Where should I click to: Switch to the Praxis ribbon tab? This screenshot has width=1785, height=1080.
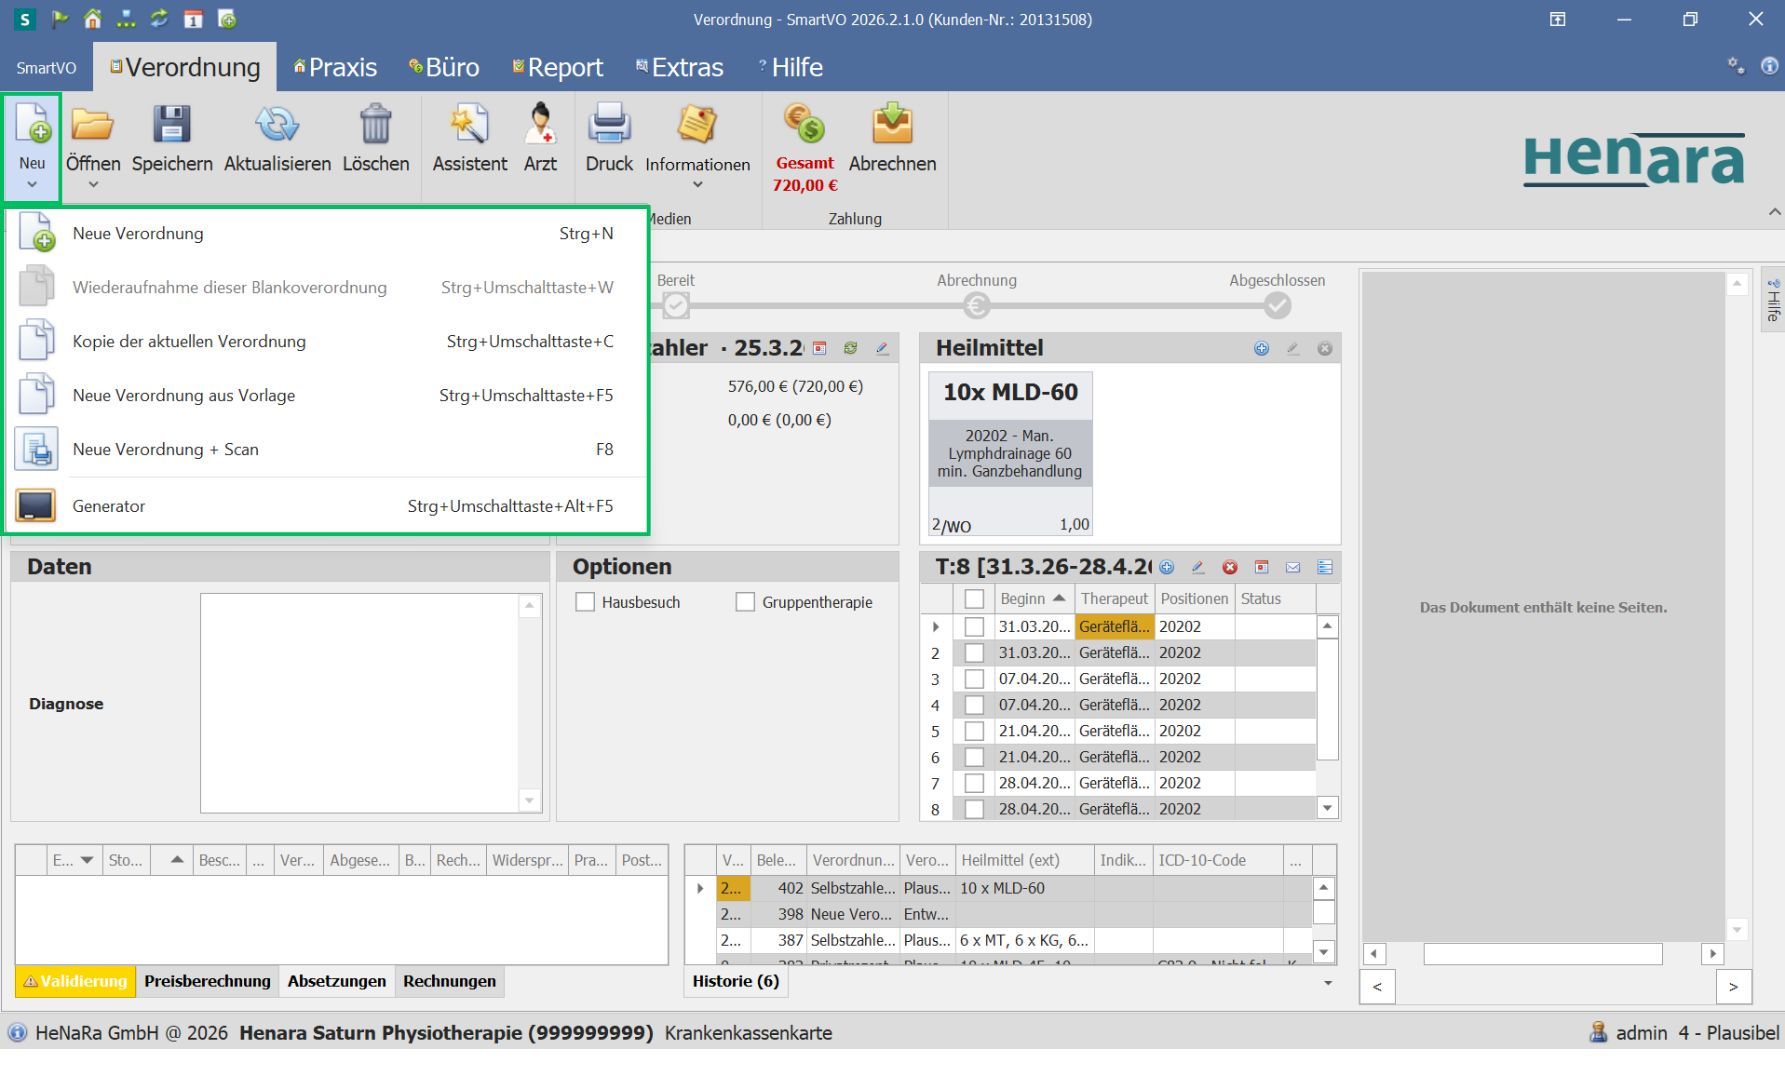(335, 67)
